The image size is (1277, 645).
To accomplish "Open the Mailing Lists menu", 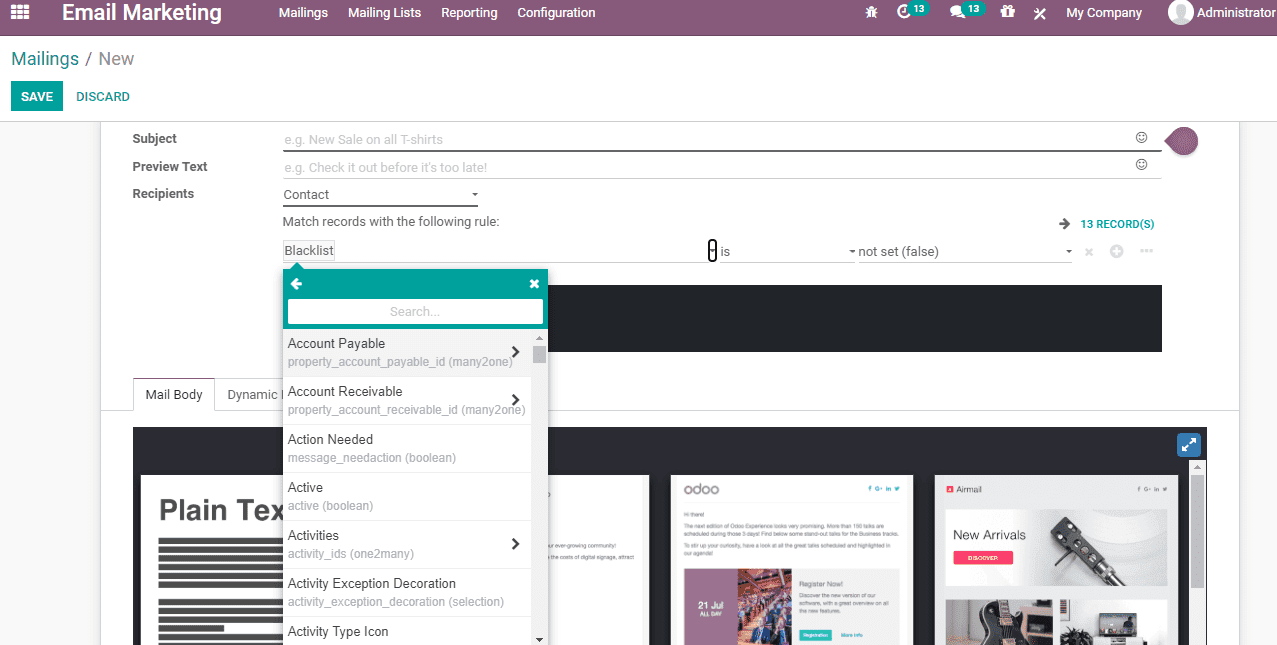I will [384, 13].
